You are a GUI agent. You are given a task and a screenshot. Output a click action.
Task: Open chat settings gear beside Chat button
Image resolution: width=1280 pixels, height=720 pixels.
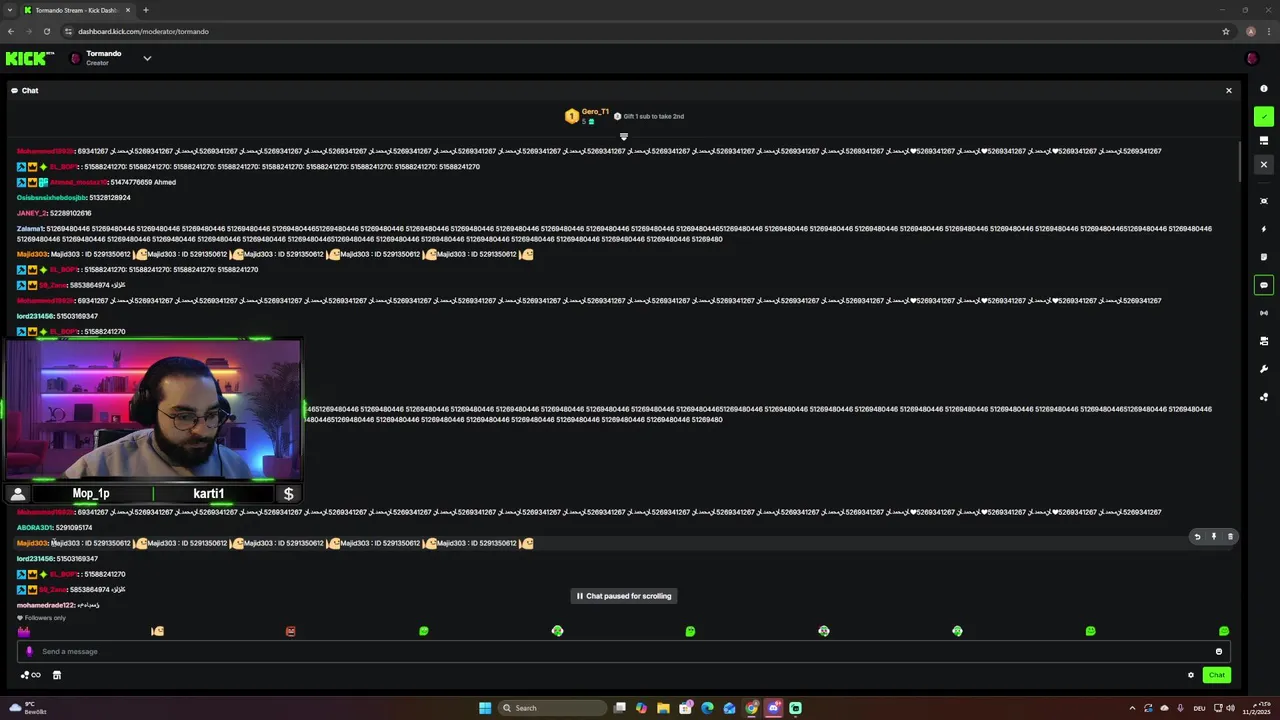click(1191, 675)
